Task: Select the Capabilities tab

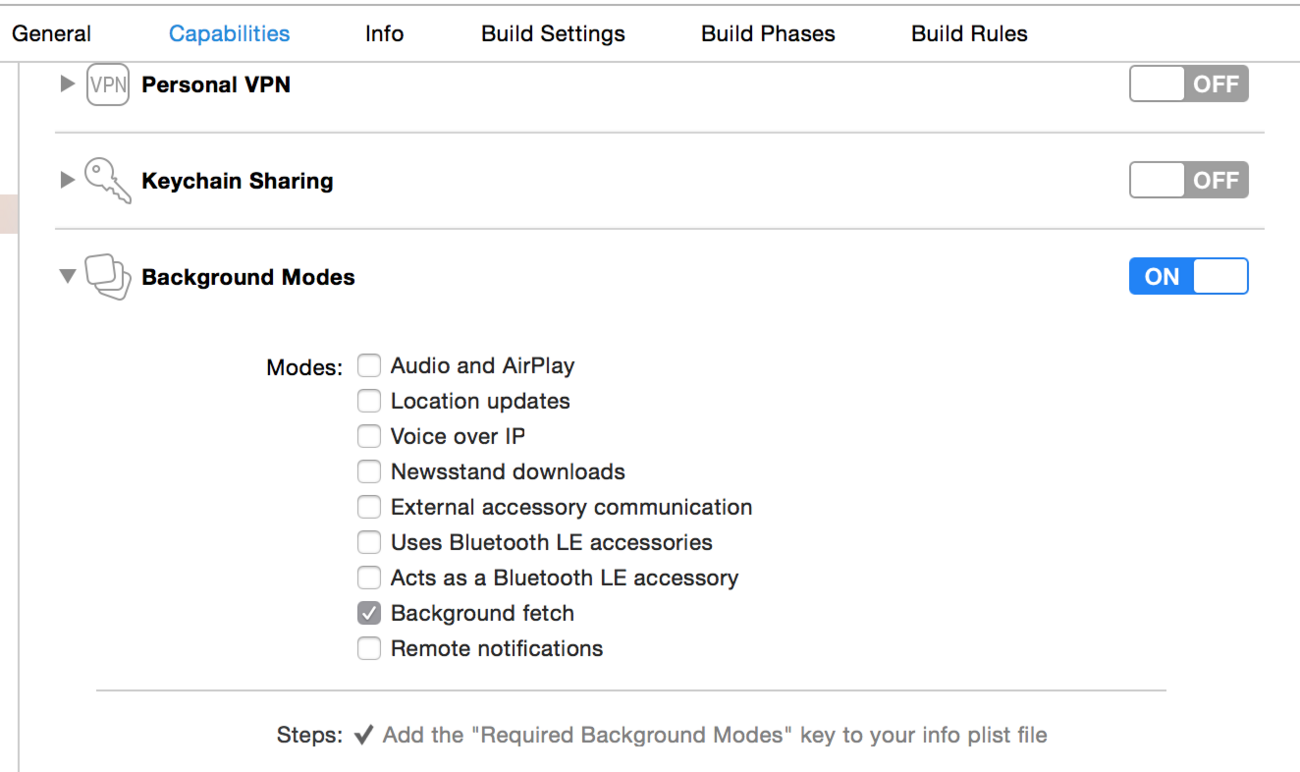Action: coord(229,34)
